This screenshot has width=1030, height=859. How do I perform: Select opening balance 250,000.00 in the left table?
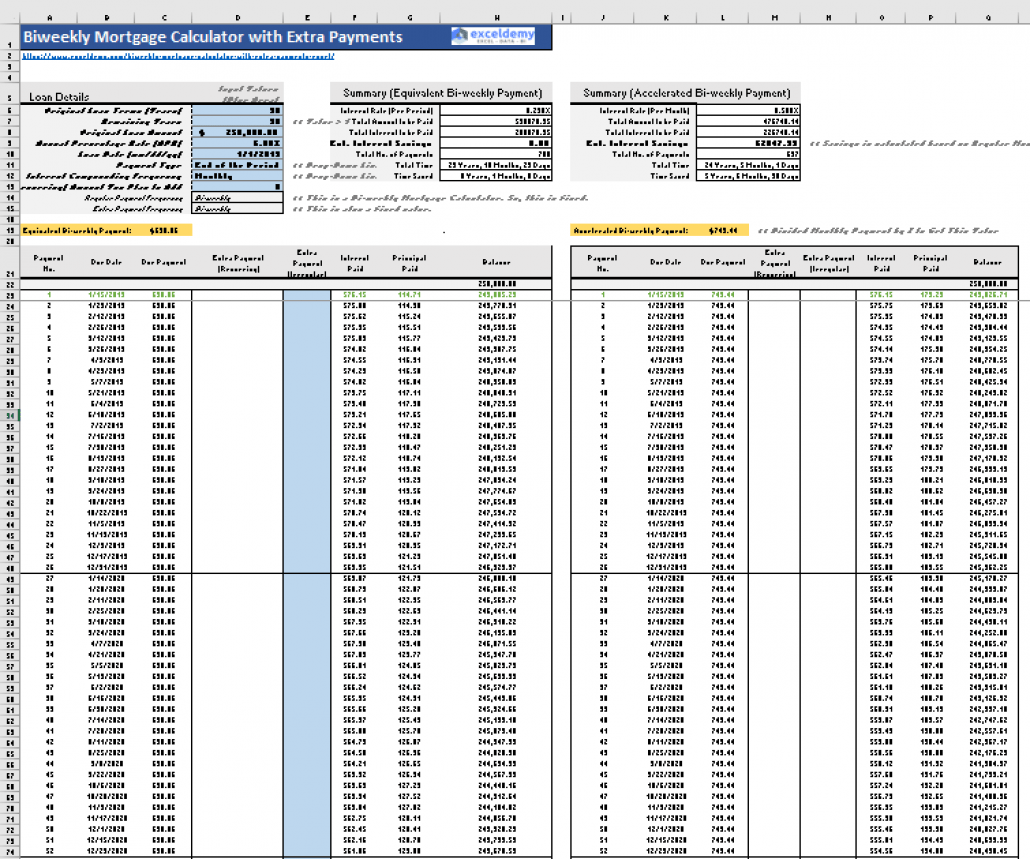click(496, 284)
